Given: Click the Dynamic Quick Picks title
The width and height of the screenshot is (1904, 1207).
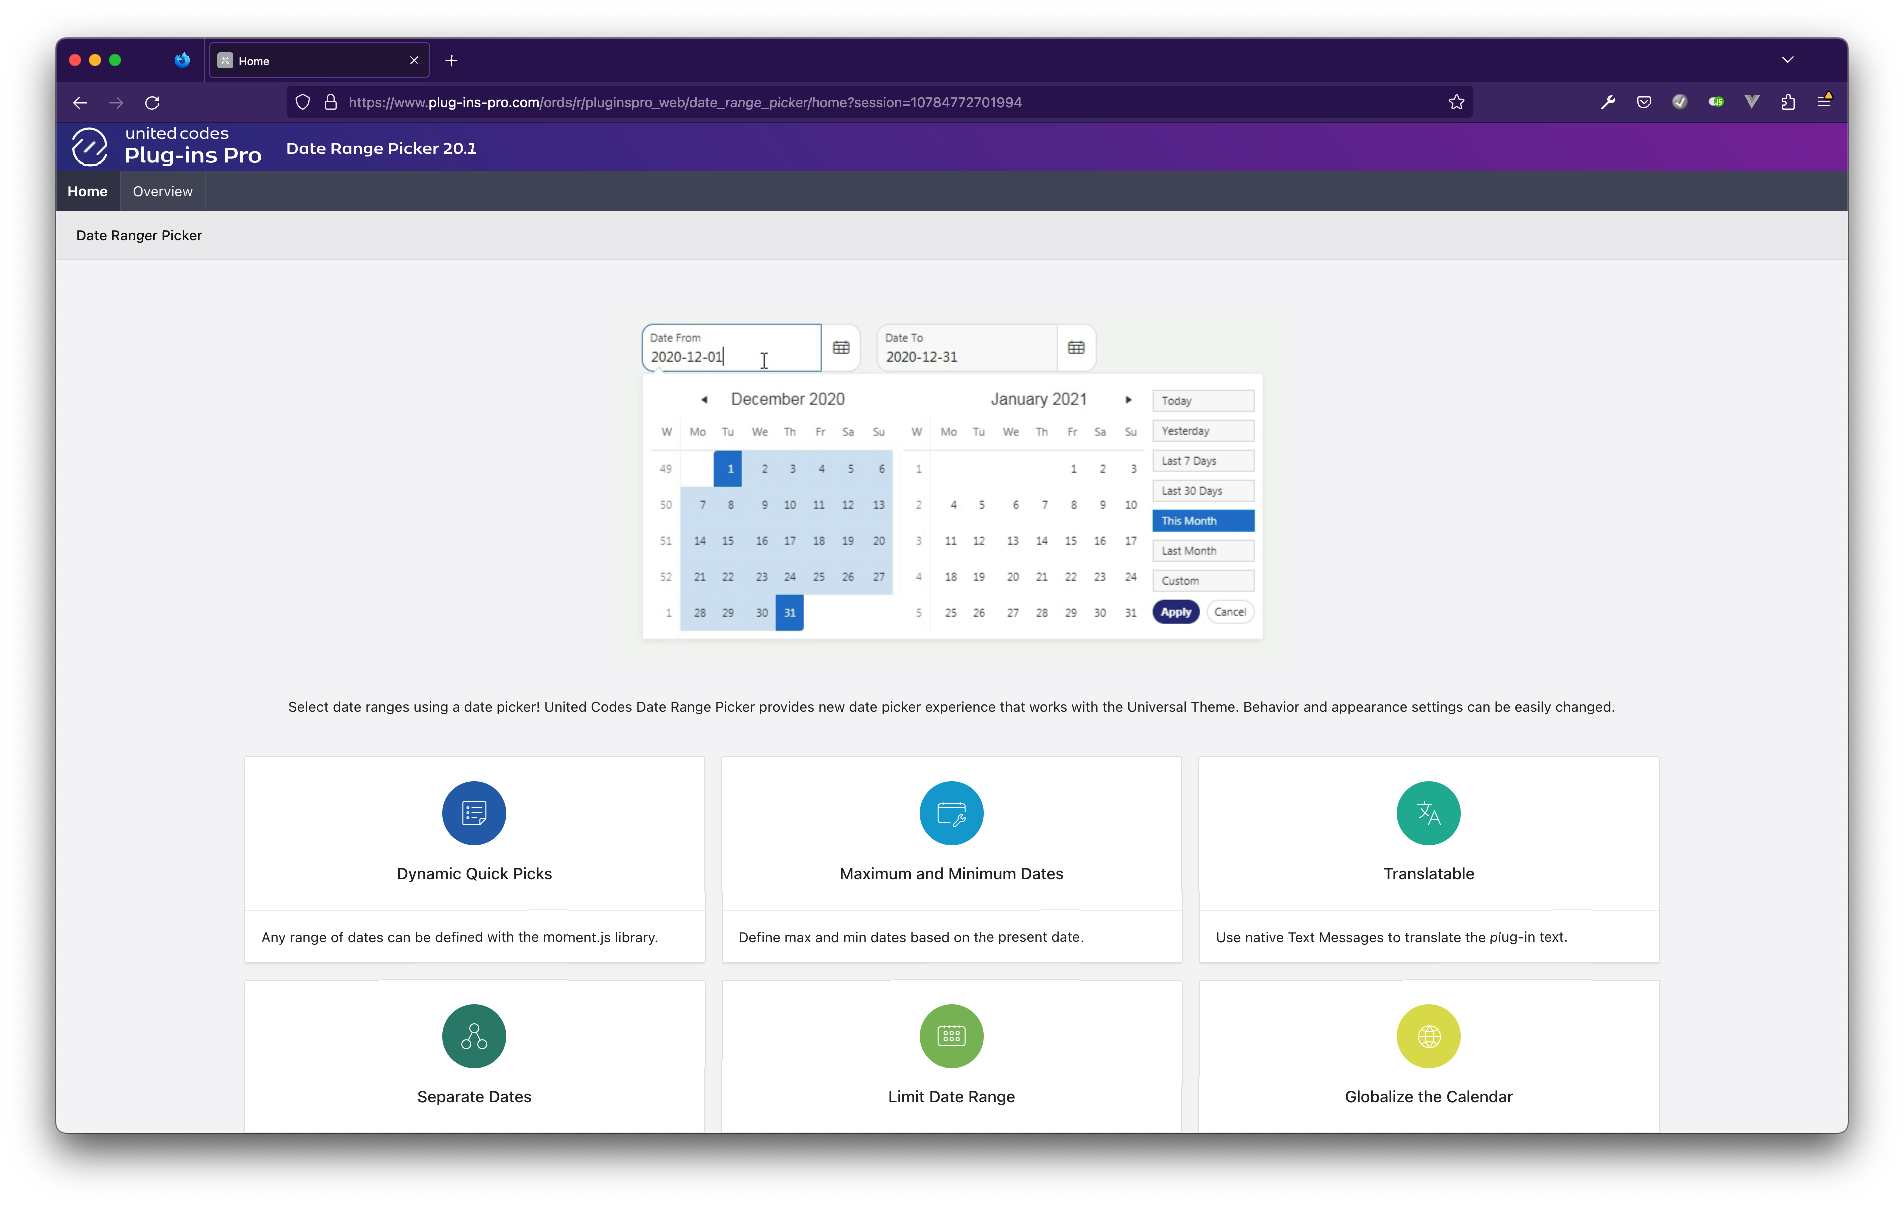Looking at the screenshot, I should tap(474, 874).
